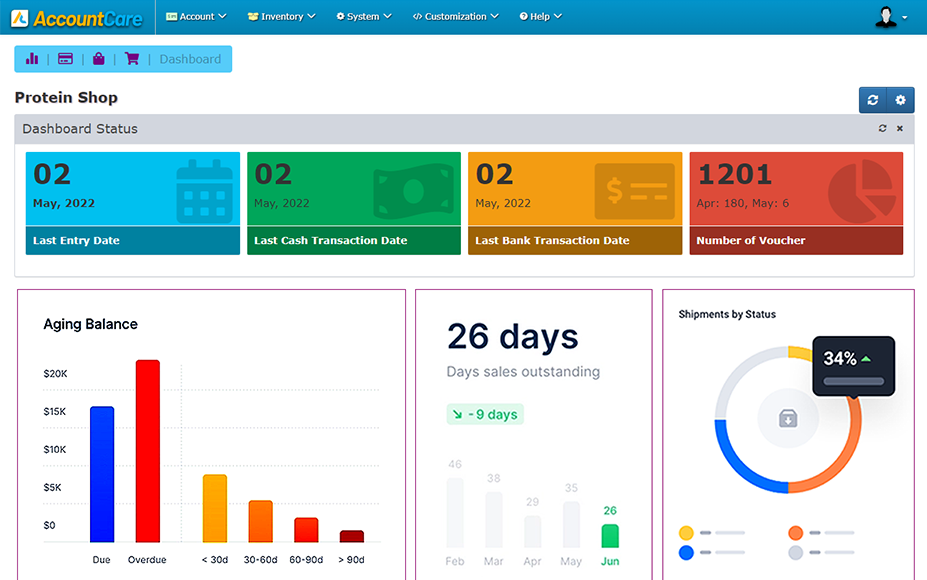Image resolution: width=927 pixels, height=580 pixels.
Task: Click the blue refresh button beside Protein Shop
Action: pyautogui.click(x=873, y=100)
